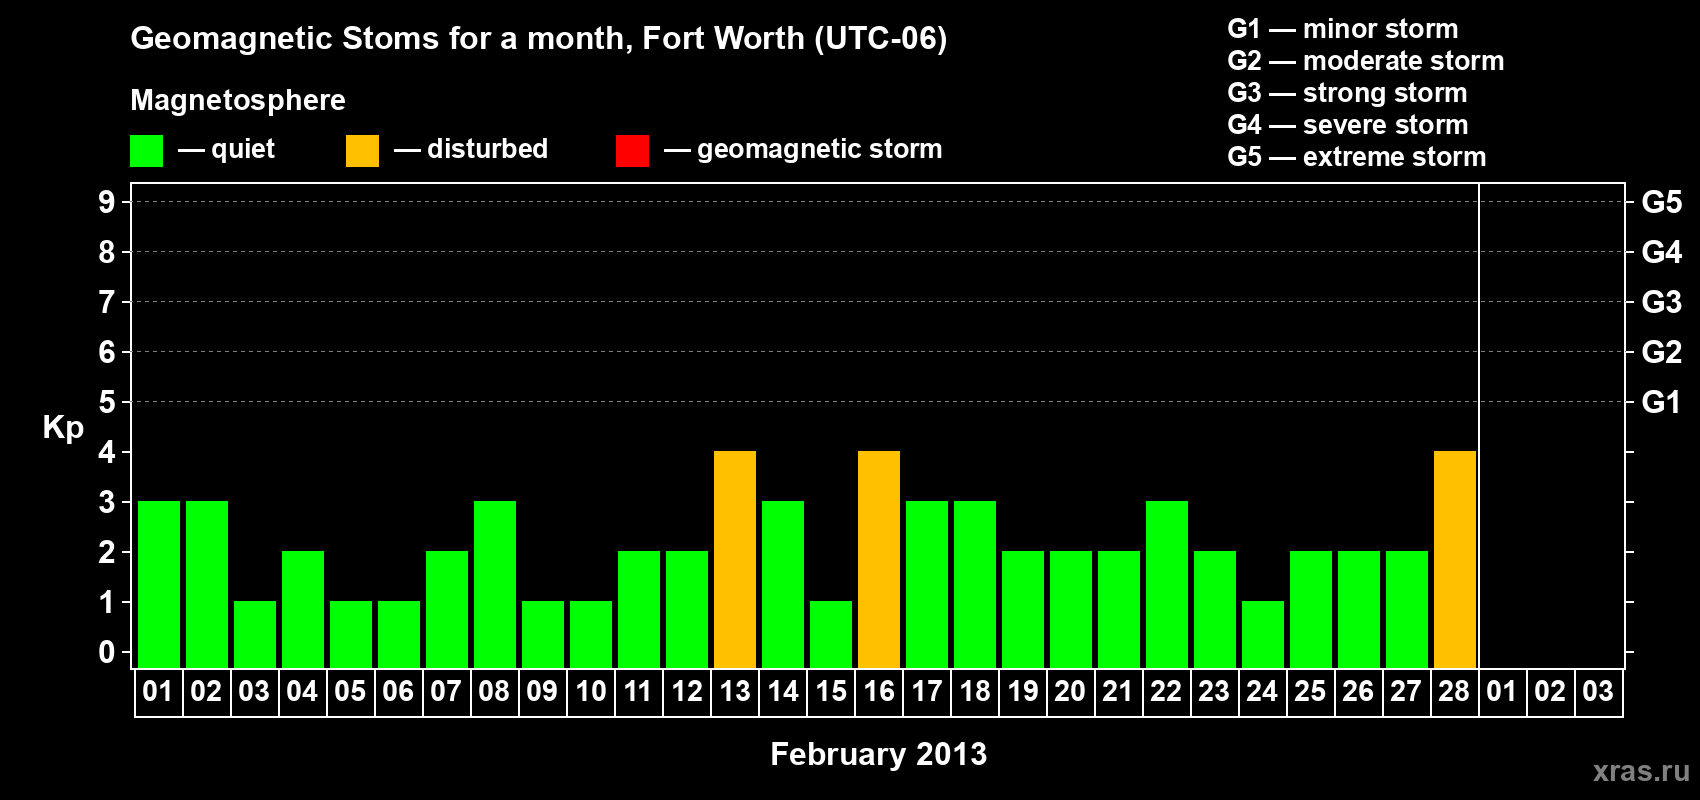
Task: Click the 'G5 — extreme storm' legend line
Action: tap(1357, 157)
